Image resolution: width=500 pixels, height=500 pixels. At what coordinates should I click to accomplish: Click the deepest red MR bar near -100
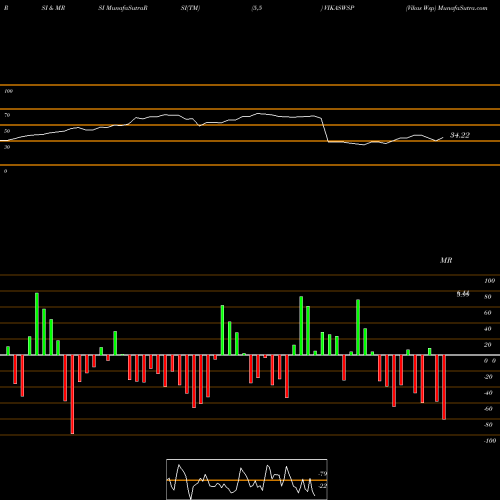coord(72,394)
